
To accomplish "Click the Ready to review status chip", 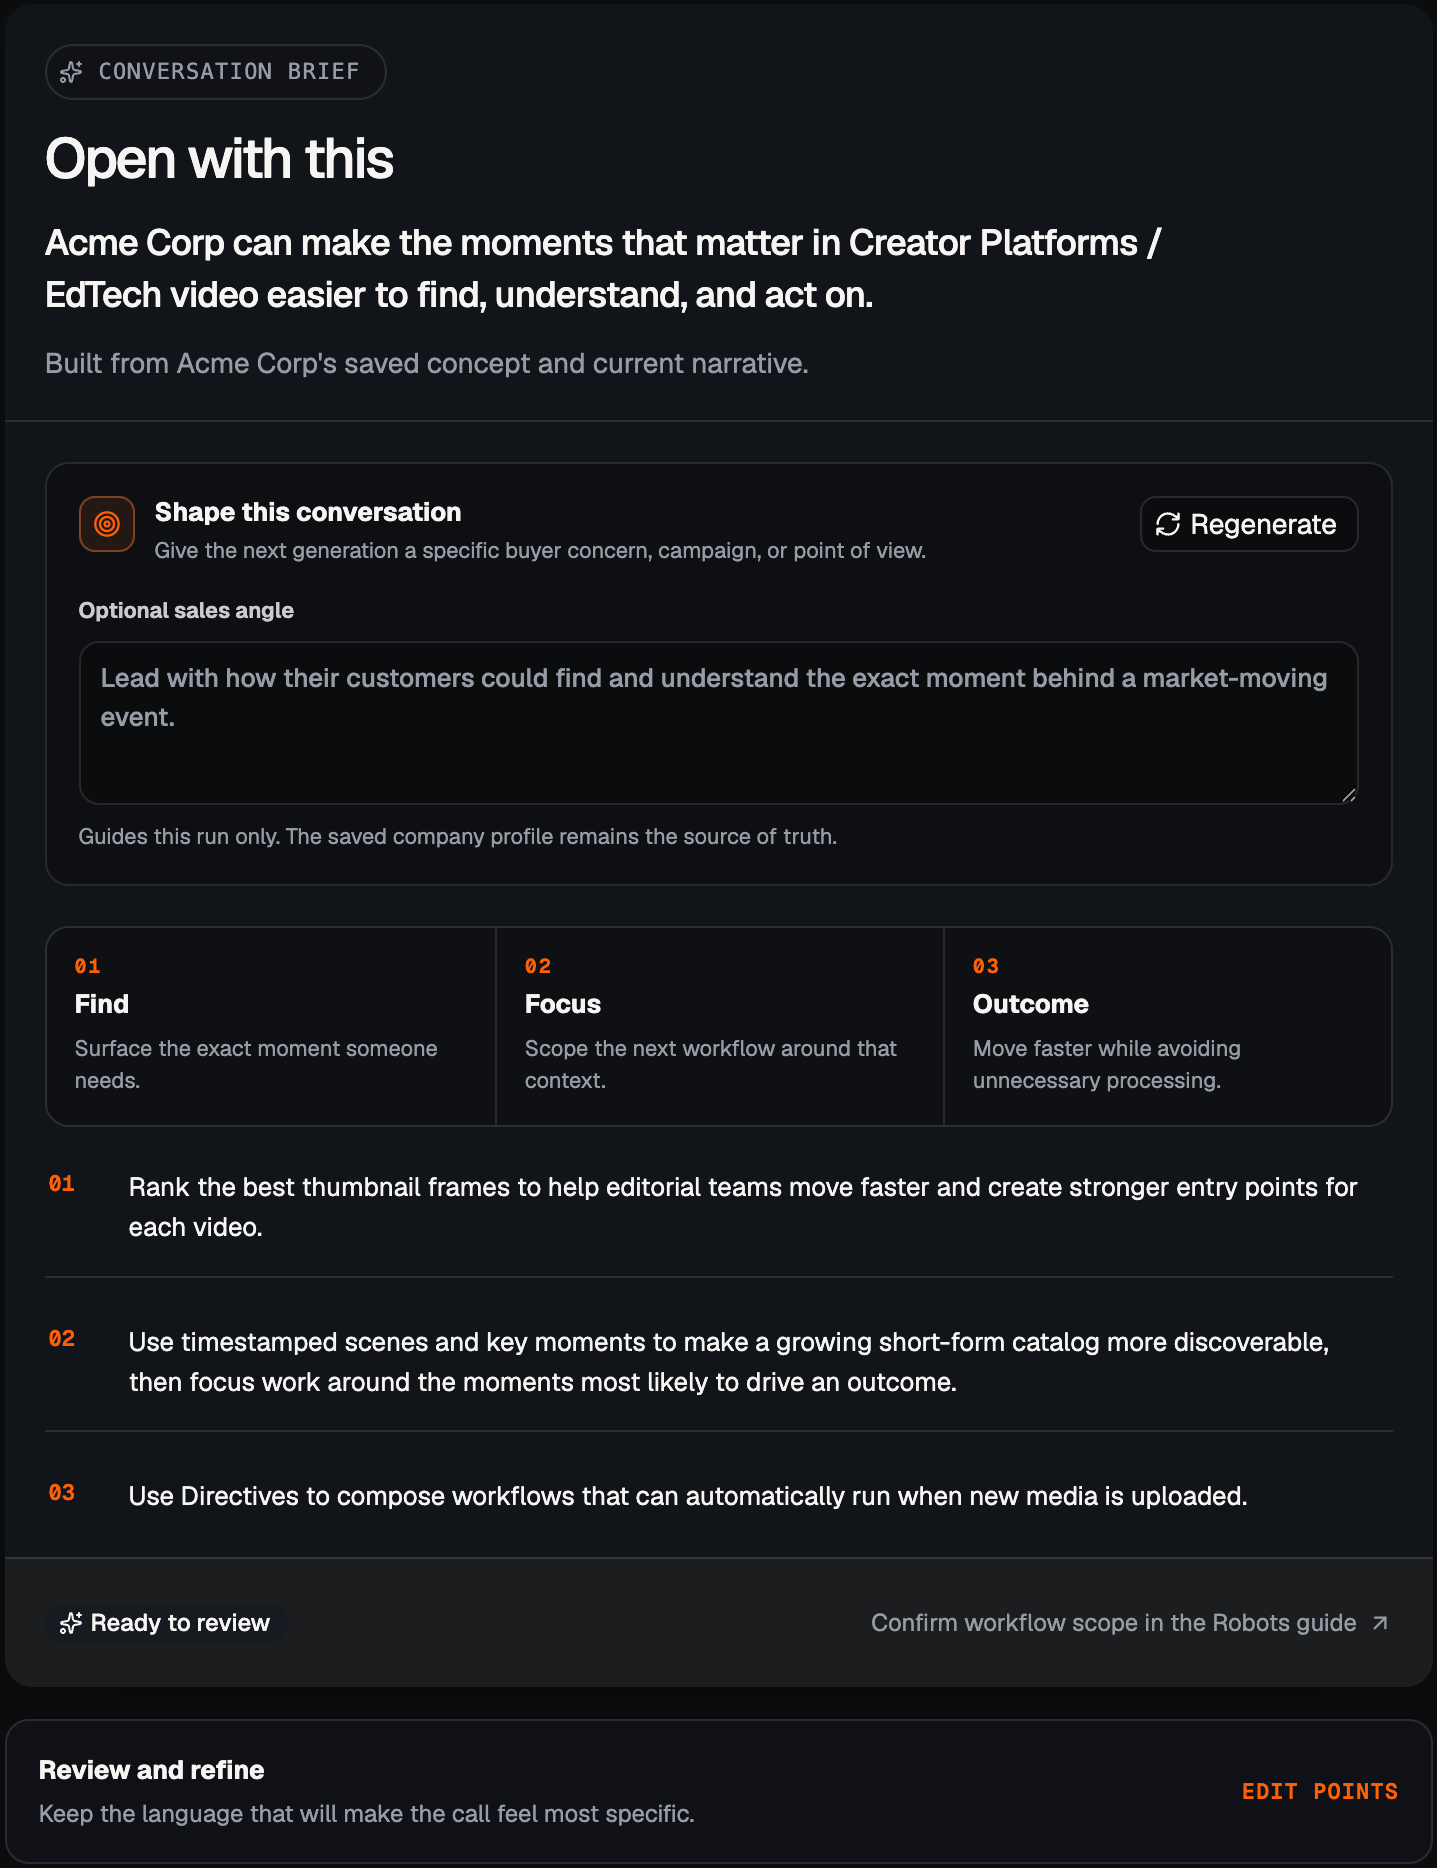I will click(166, 1623).
